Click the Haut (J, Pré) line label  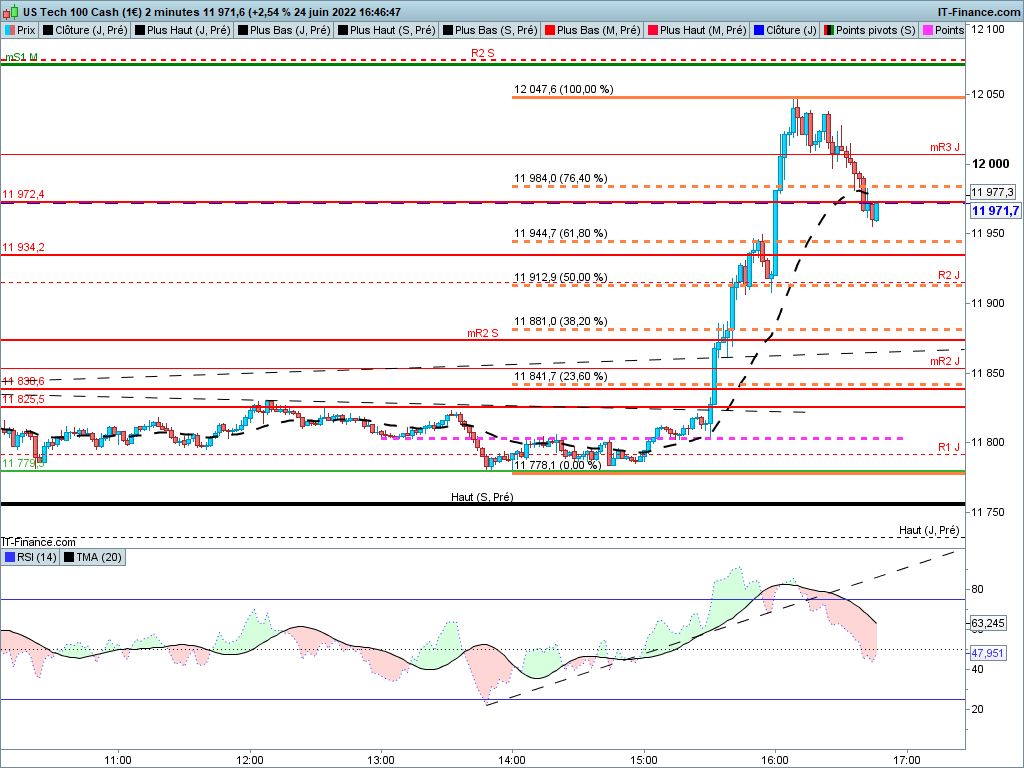coord(929,530)
